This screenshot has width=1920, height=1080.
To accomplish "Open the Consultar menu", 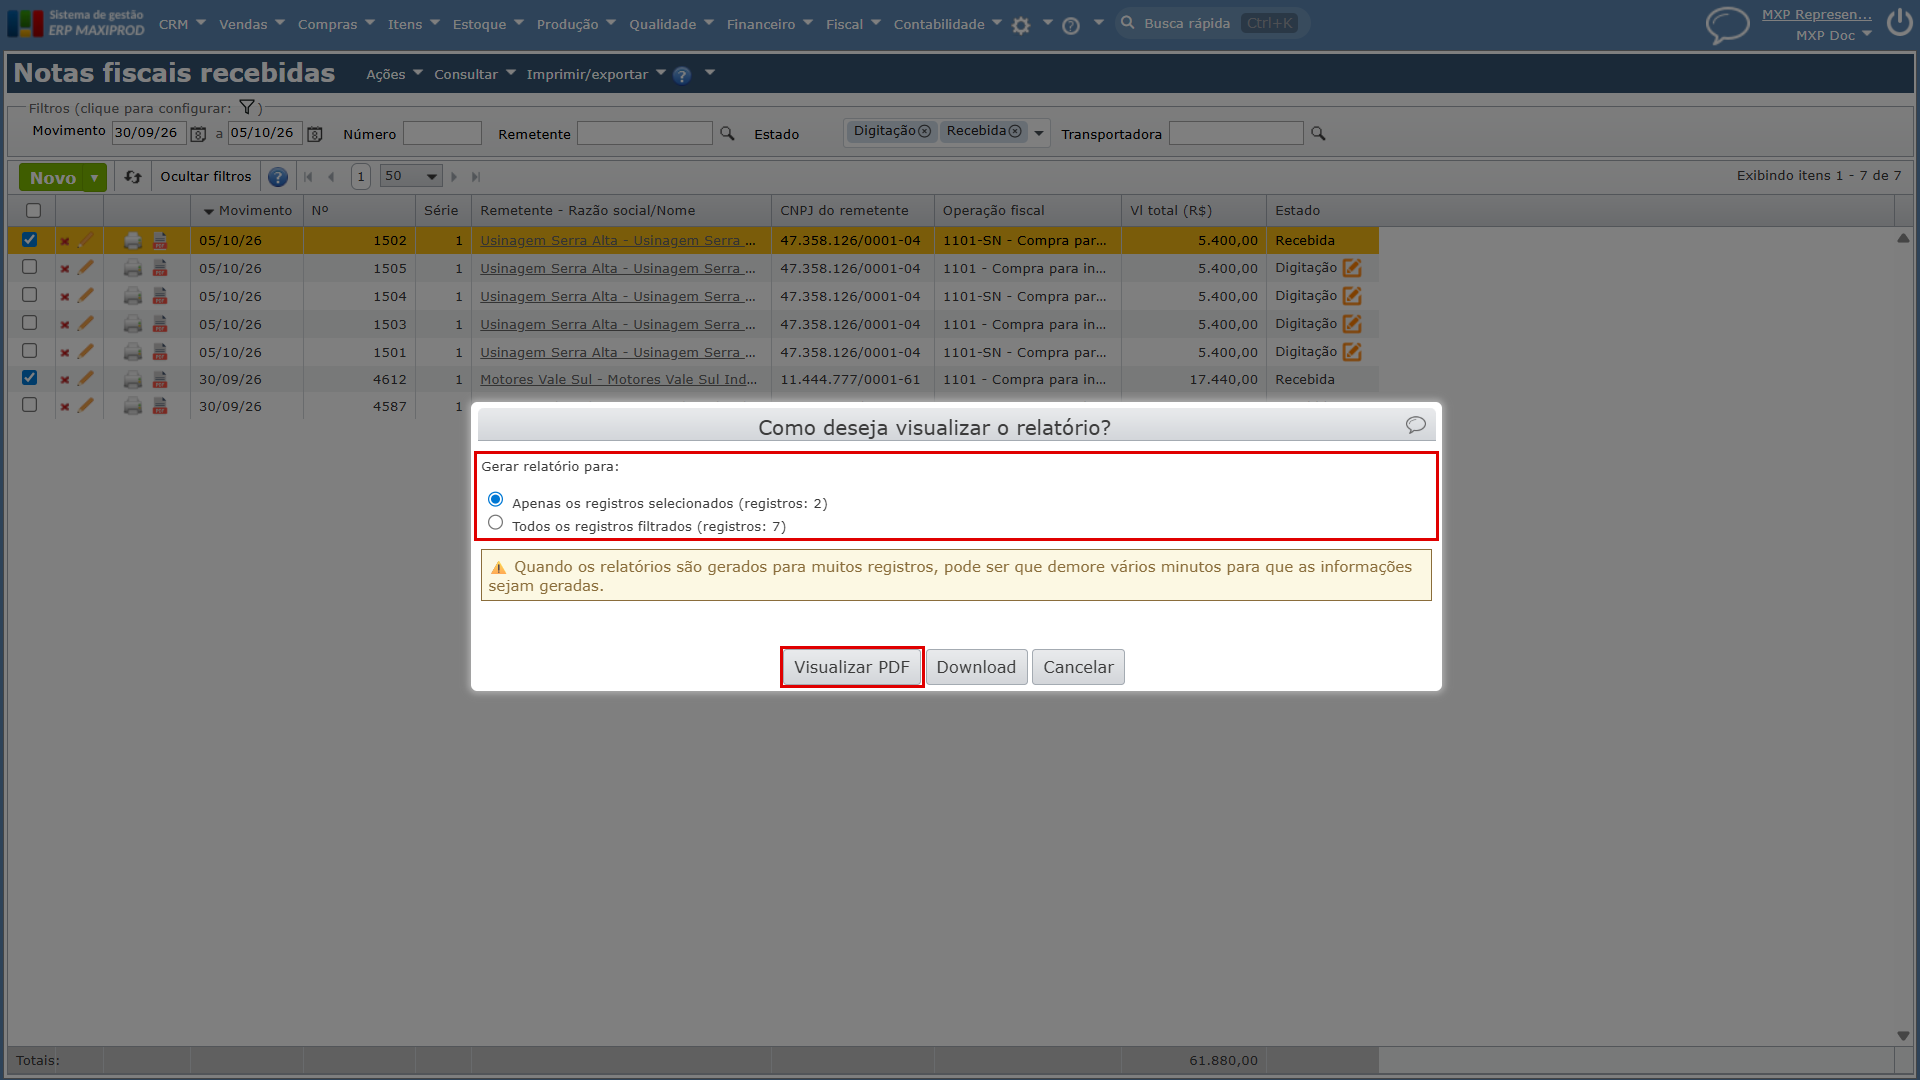I will click(x=474, y=74).
